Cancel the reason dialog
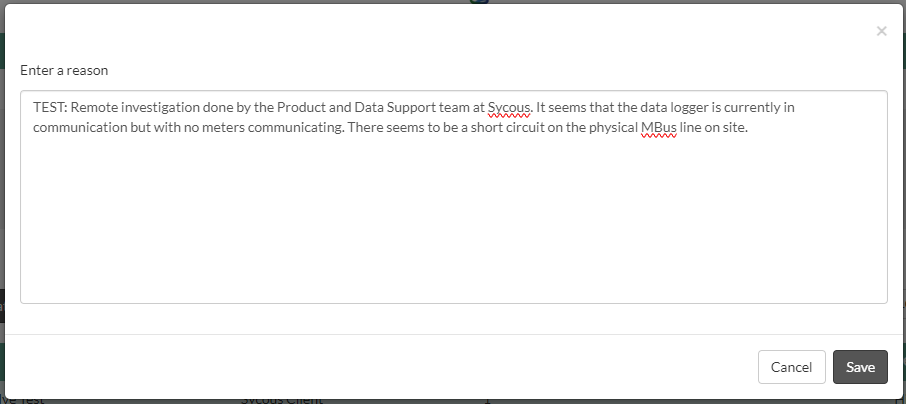 pos(792,367)
